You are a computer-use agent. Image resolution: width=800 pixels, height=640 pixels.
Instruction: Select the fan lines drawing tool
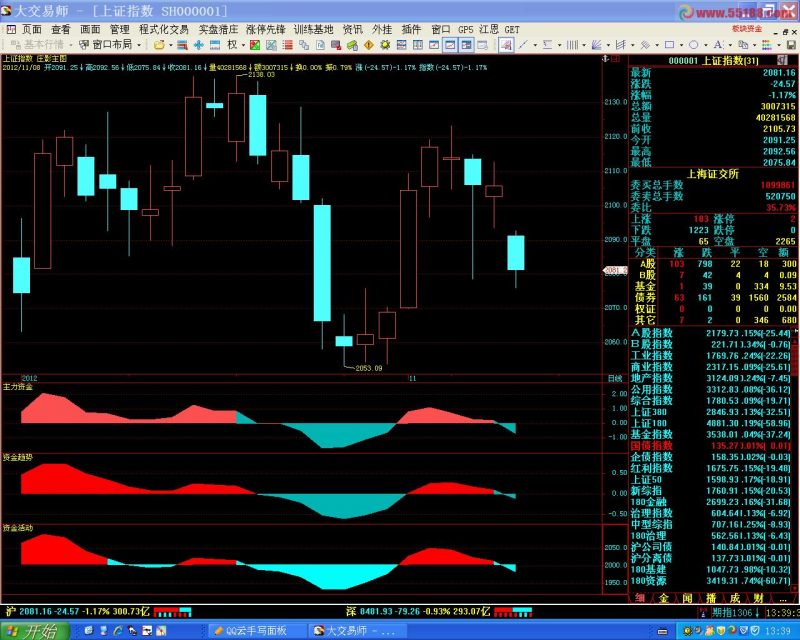coord(596,45)
